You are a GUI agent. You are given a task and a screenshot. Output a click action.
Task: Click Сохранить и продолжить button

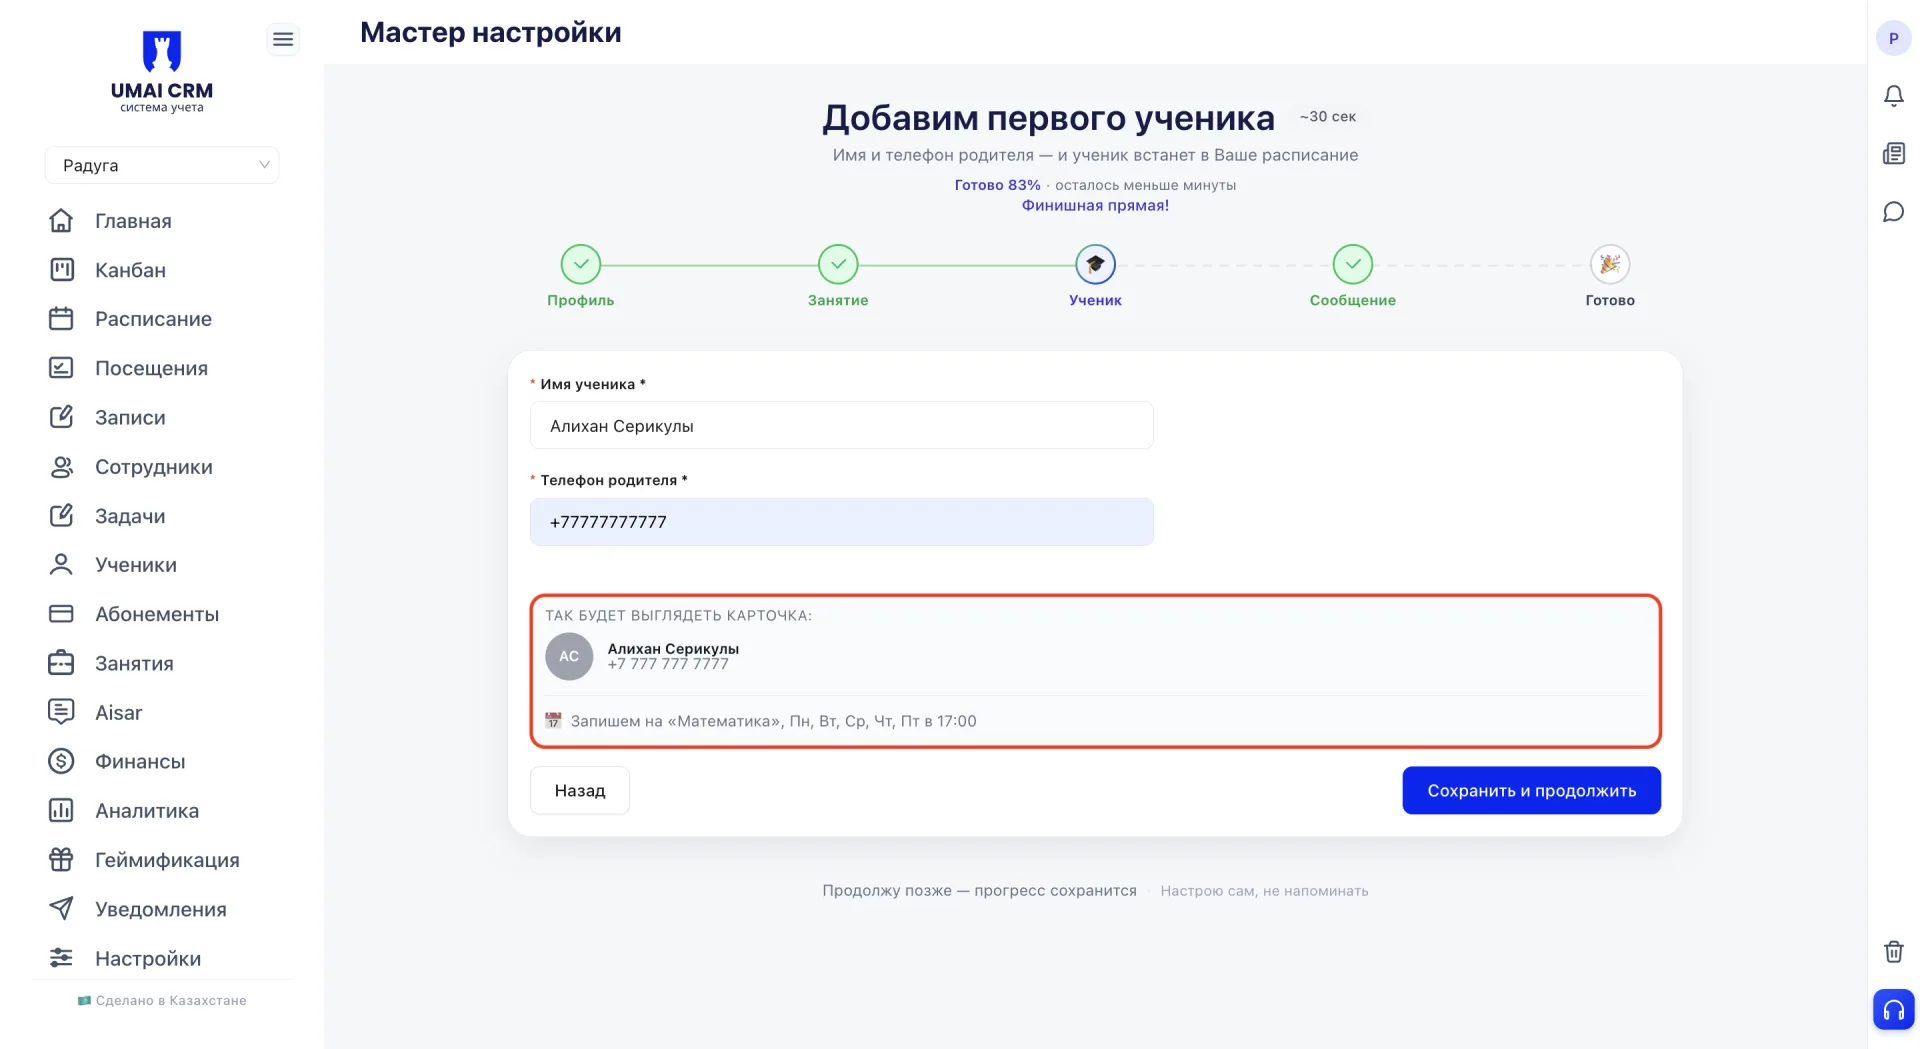[x=1531, y=790]
